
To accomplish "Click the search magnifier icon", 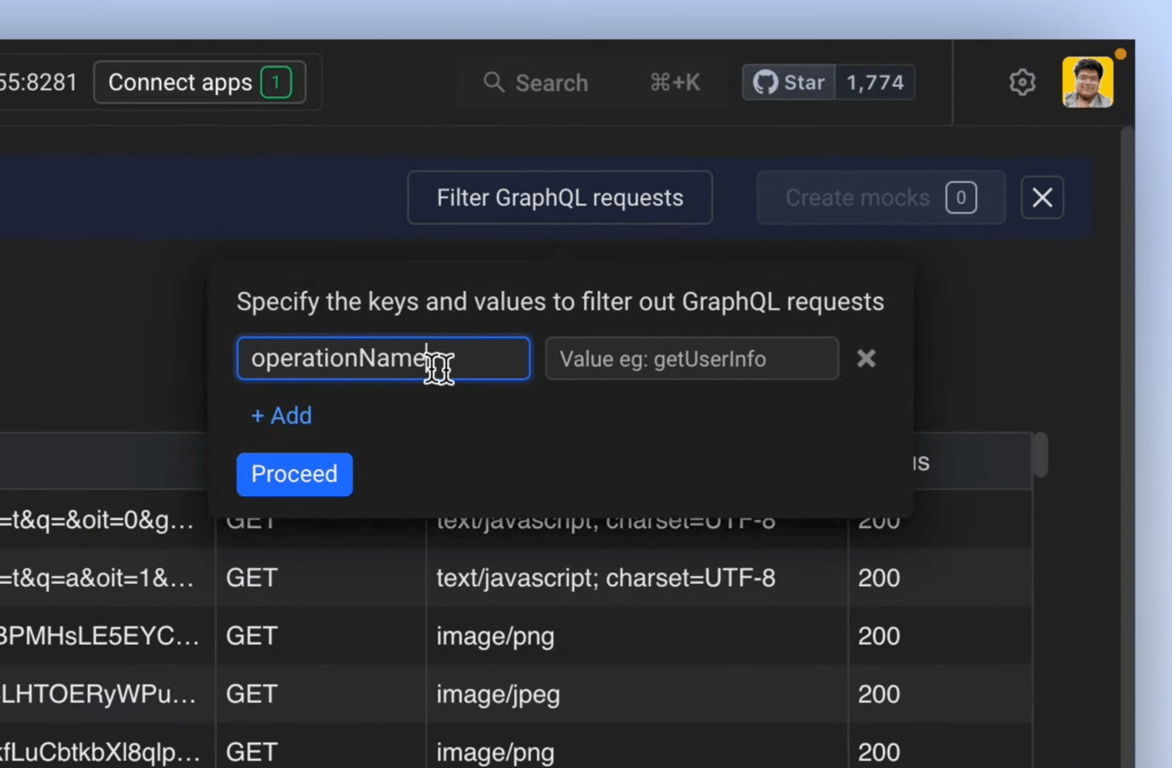I will 493,82.
